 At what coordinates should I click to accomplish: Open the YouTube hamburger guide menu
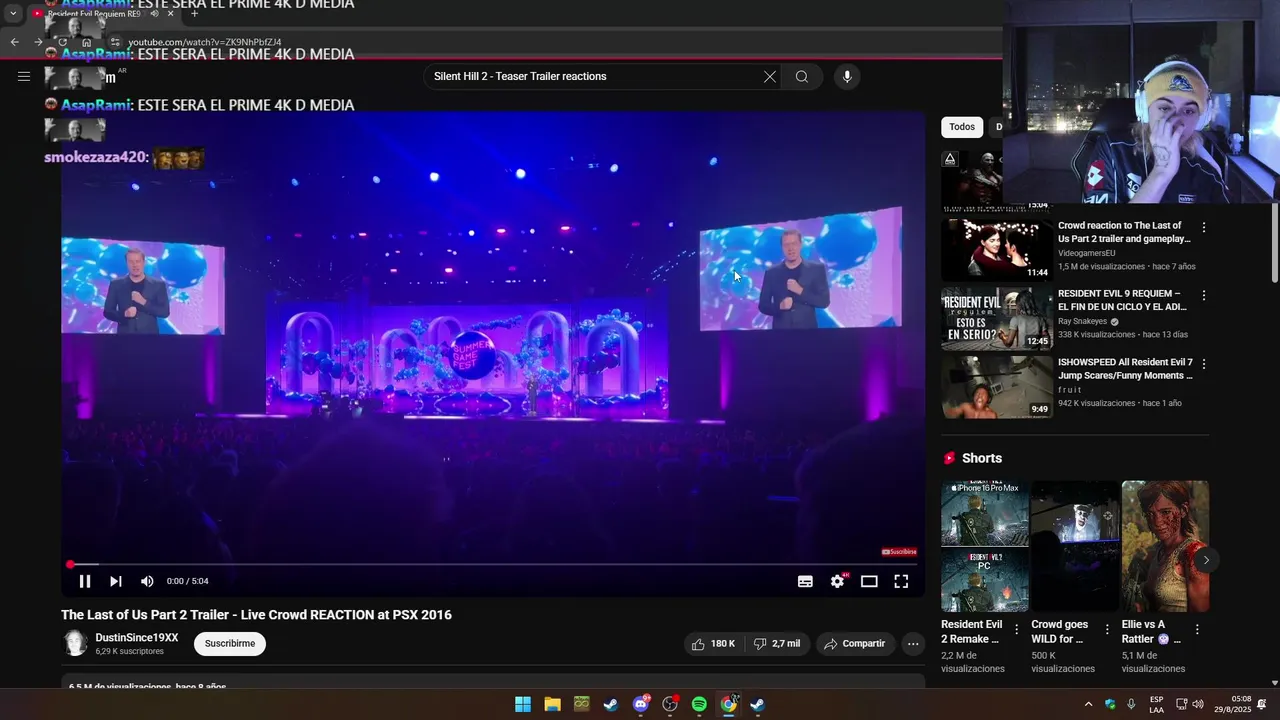[x=24, y=76]
